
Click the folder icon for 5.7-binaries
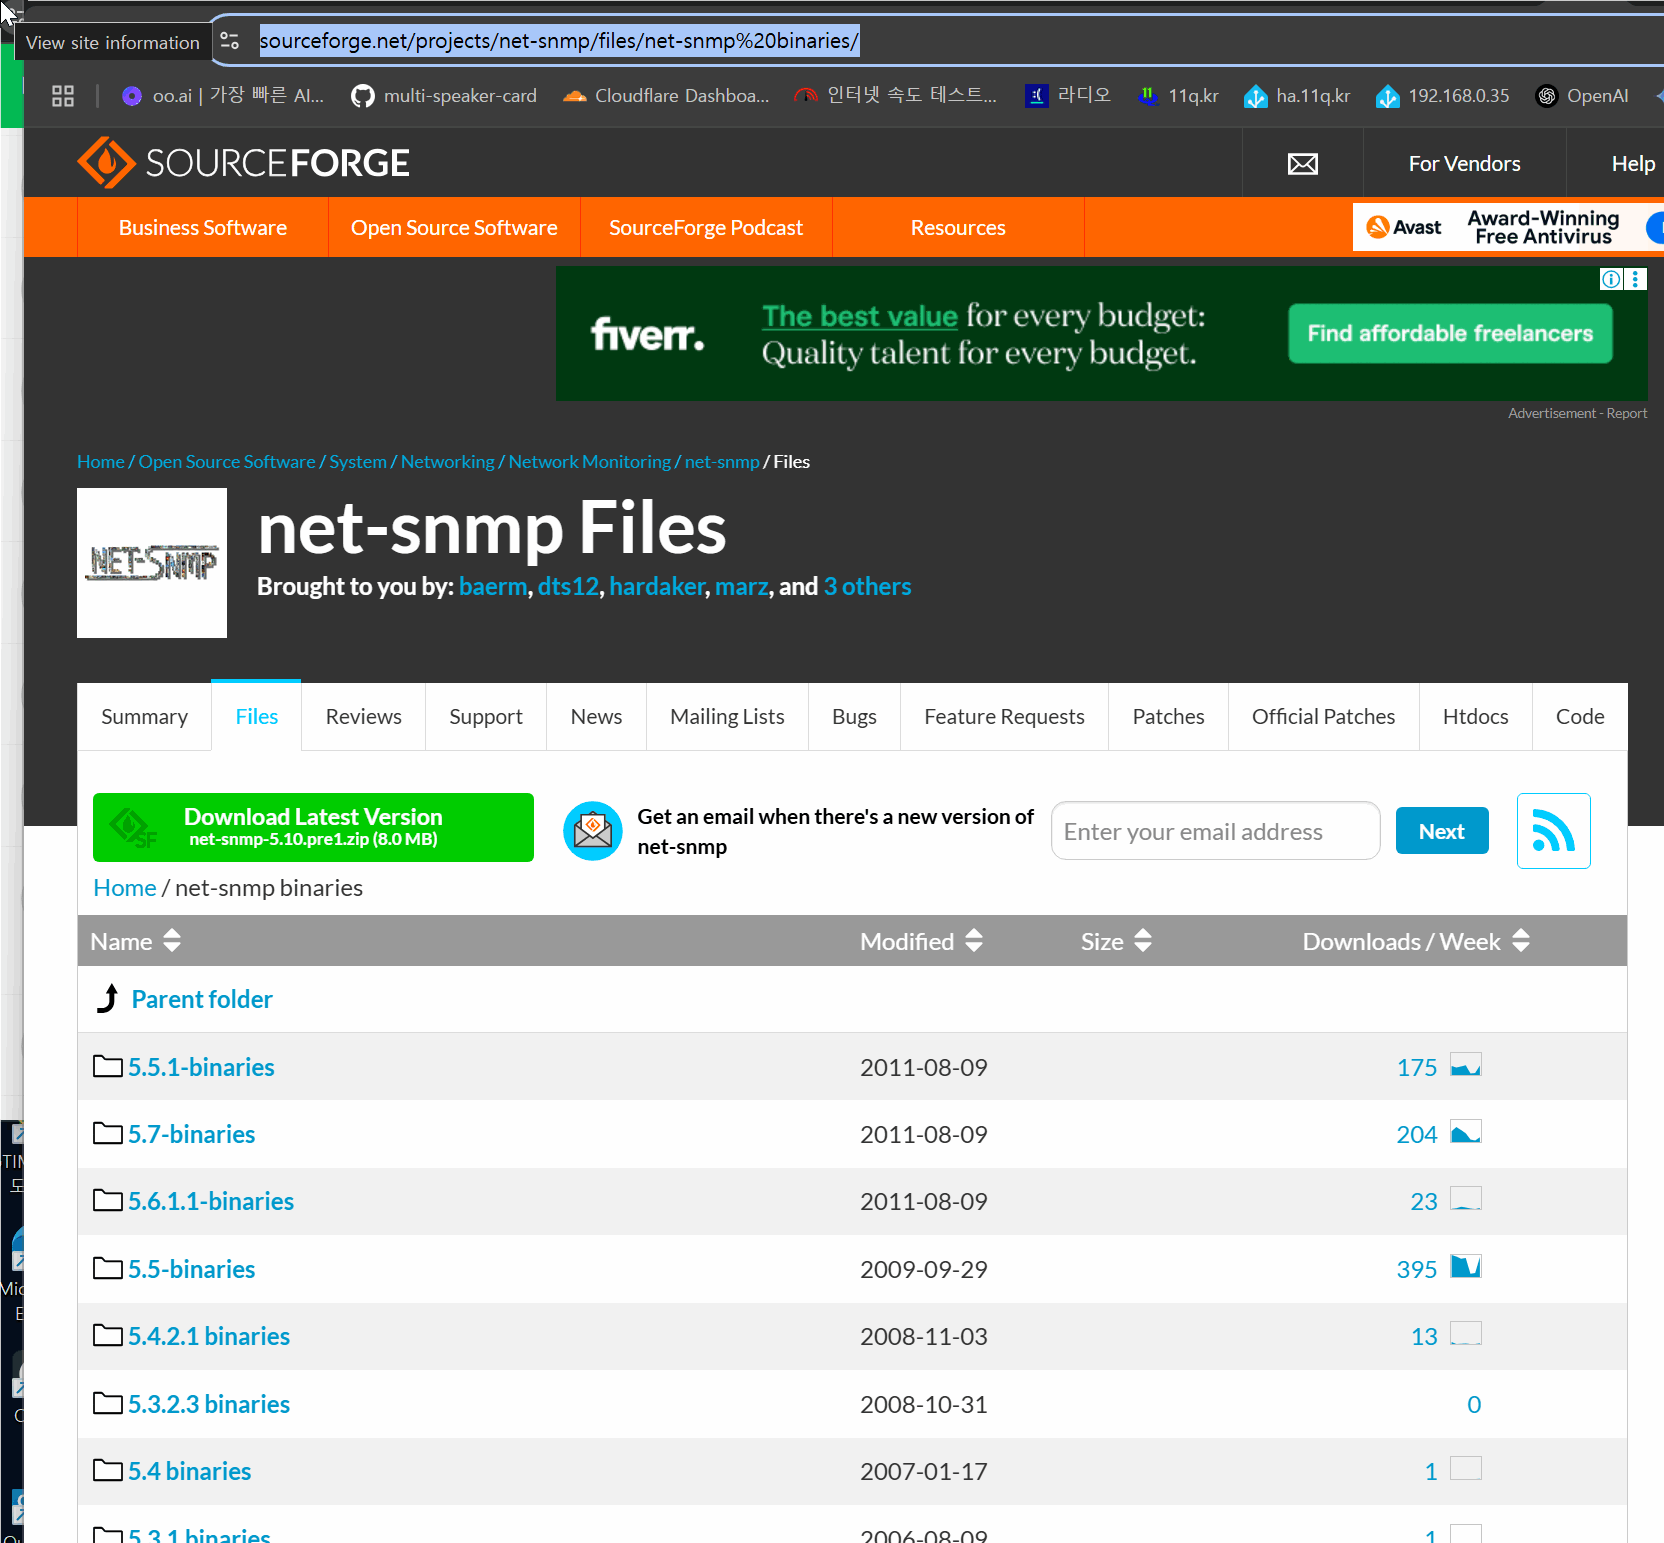pyautogui.click(x=108, y=1133)
